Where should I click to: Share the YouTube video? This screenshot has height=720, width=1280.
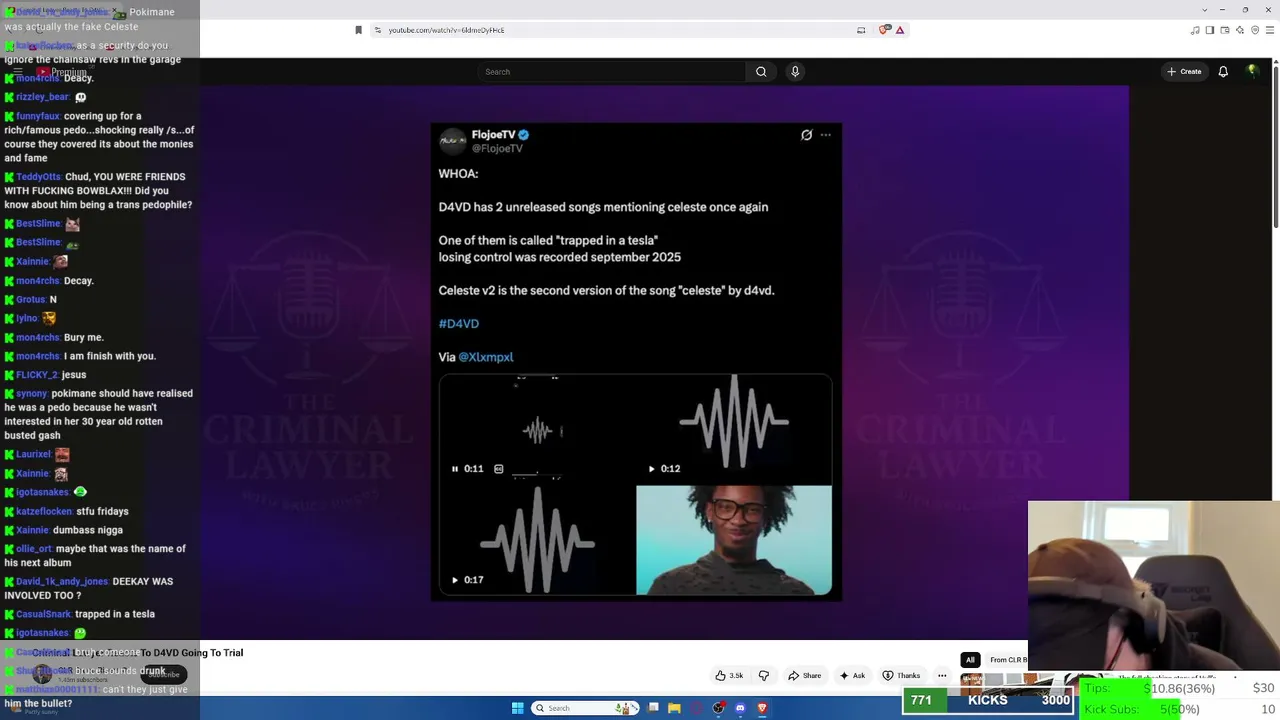[x=804, y=676]
